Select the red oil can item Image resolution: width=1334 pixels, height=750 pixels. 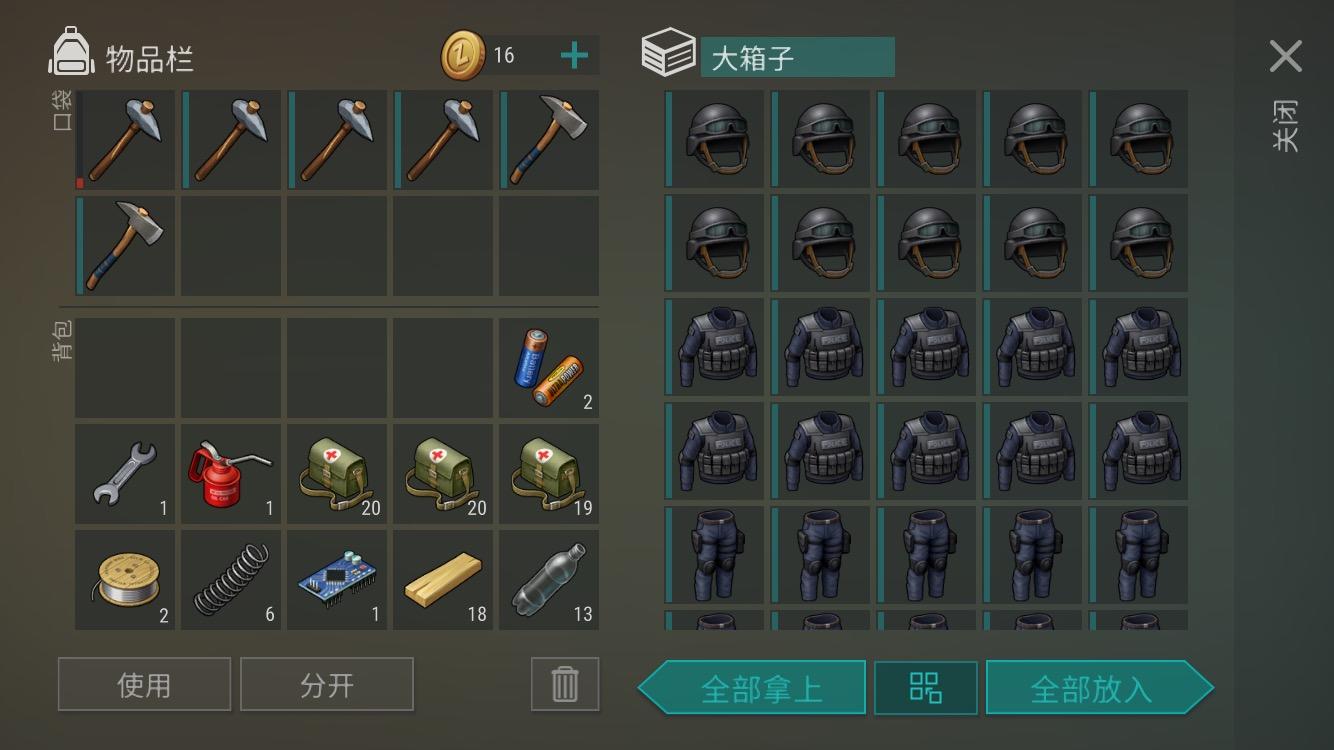point(231,474)
